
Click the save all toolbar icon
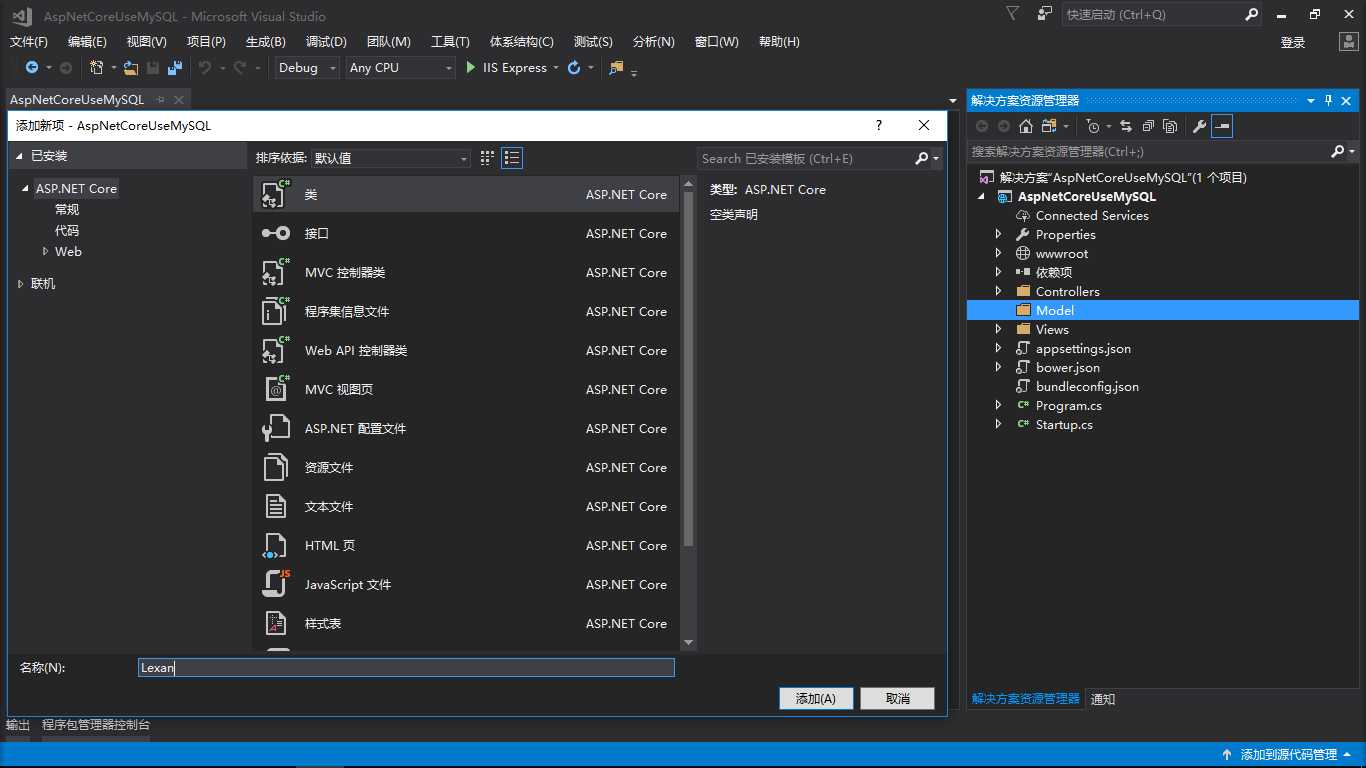(x=175, y=67)
